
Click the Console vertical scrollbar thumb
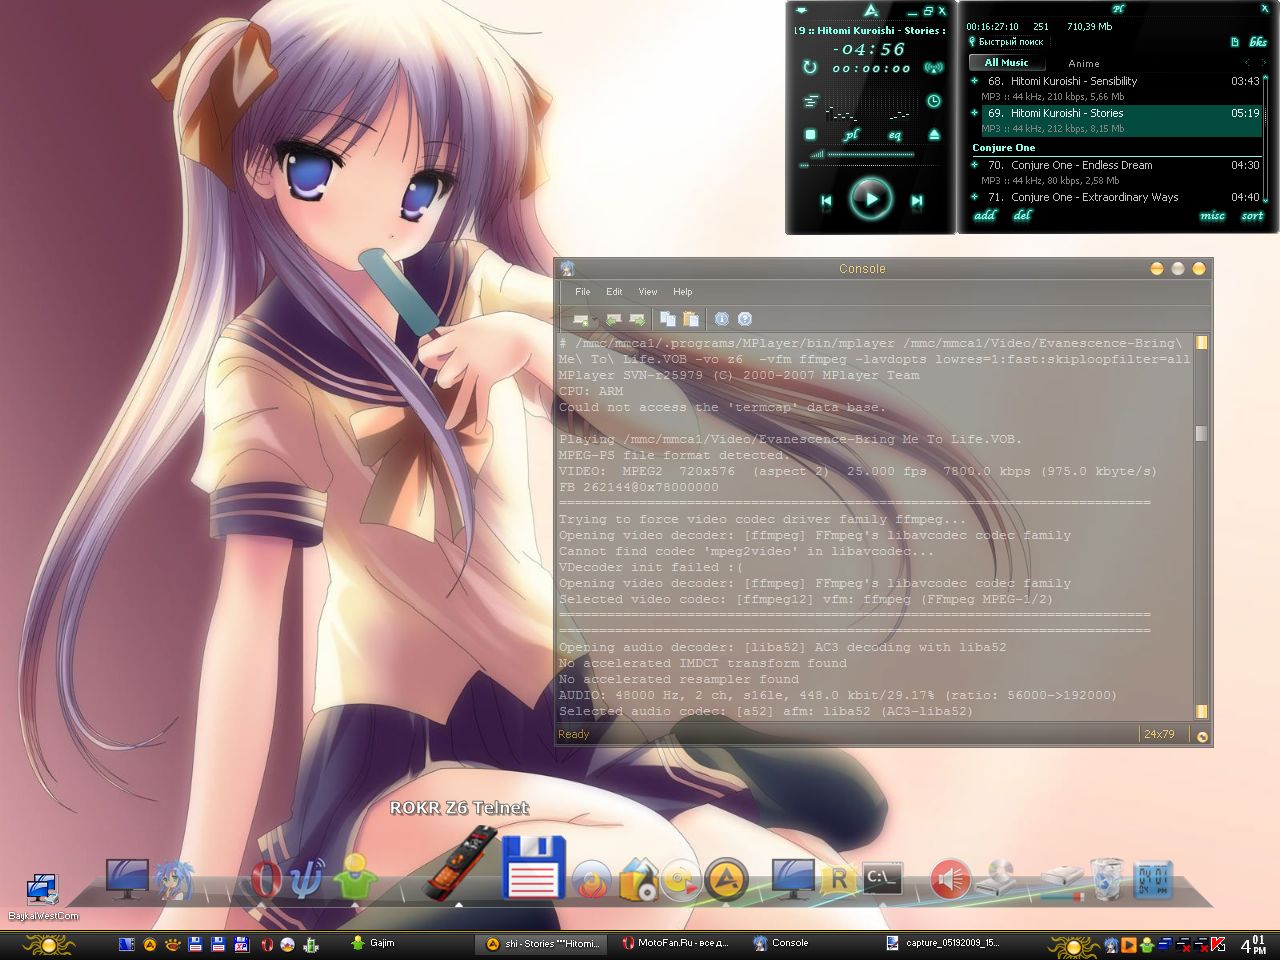point(1201,433)
